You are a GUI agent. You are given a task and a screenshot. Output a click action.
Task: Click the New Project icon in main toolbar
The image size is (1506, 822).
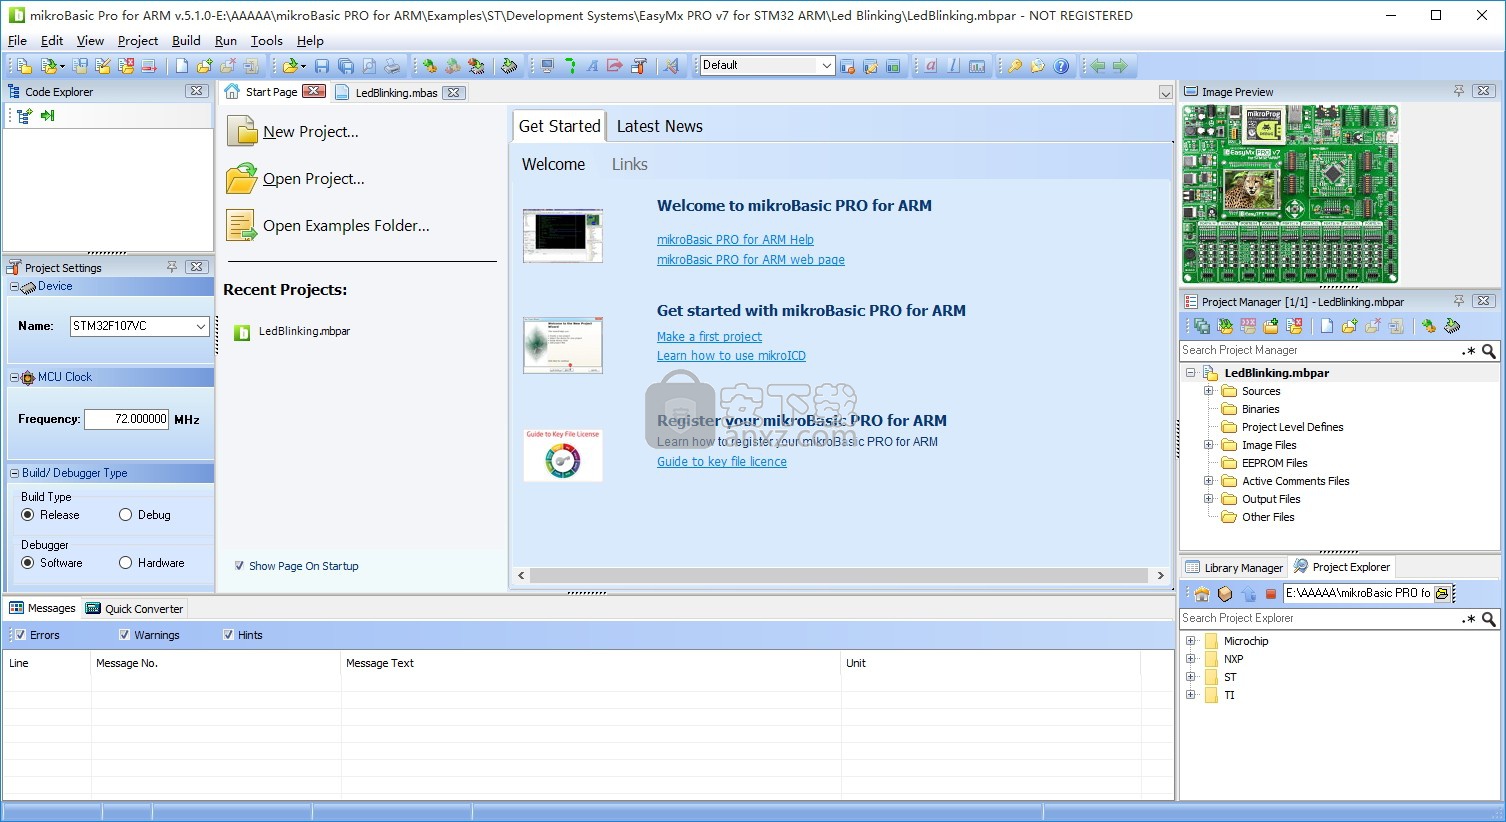click(24, 66)
